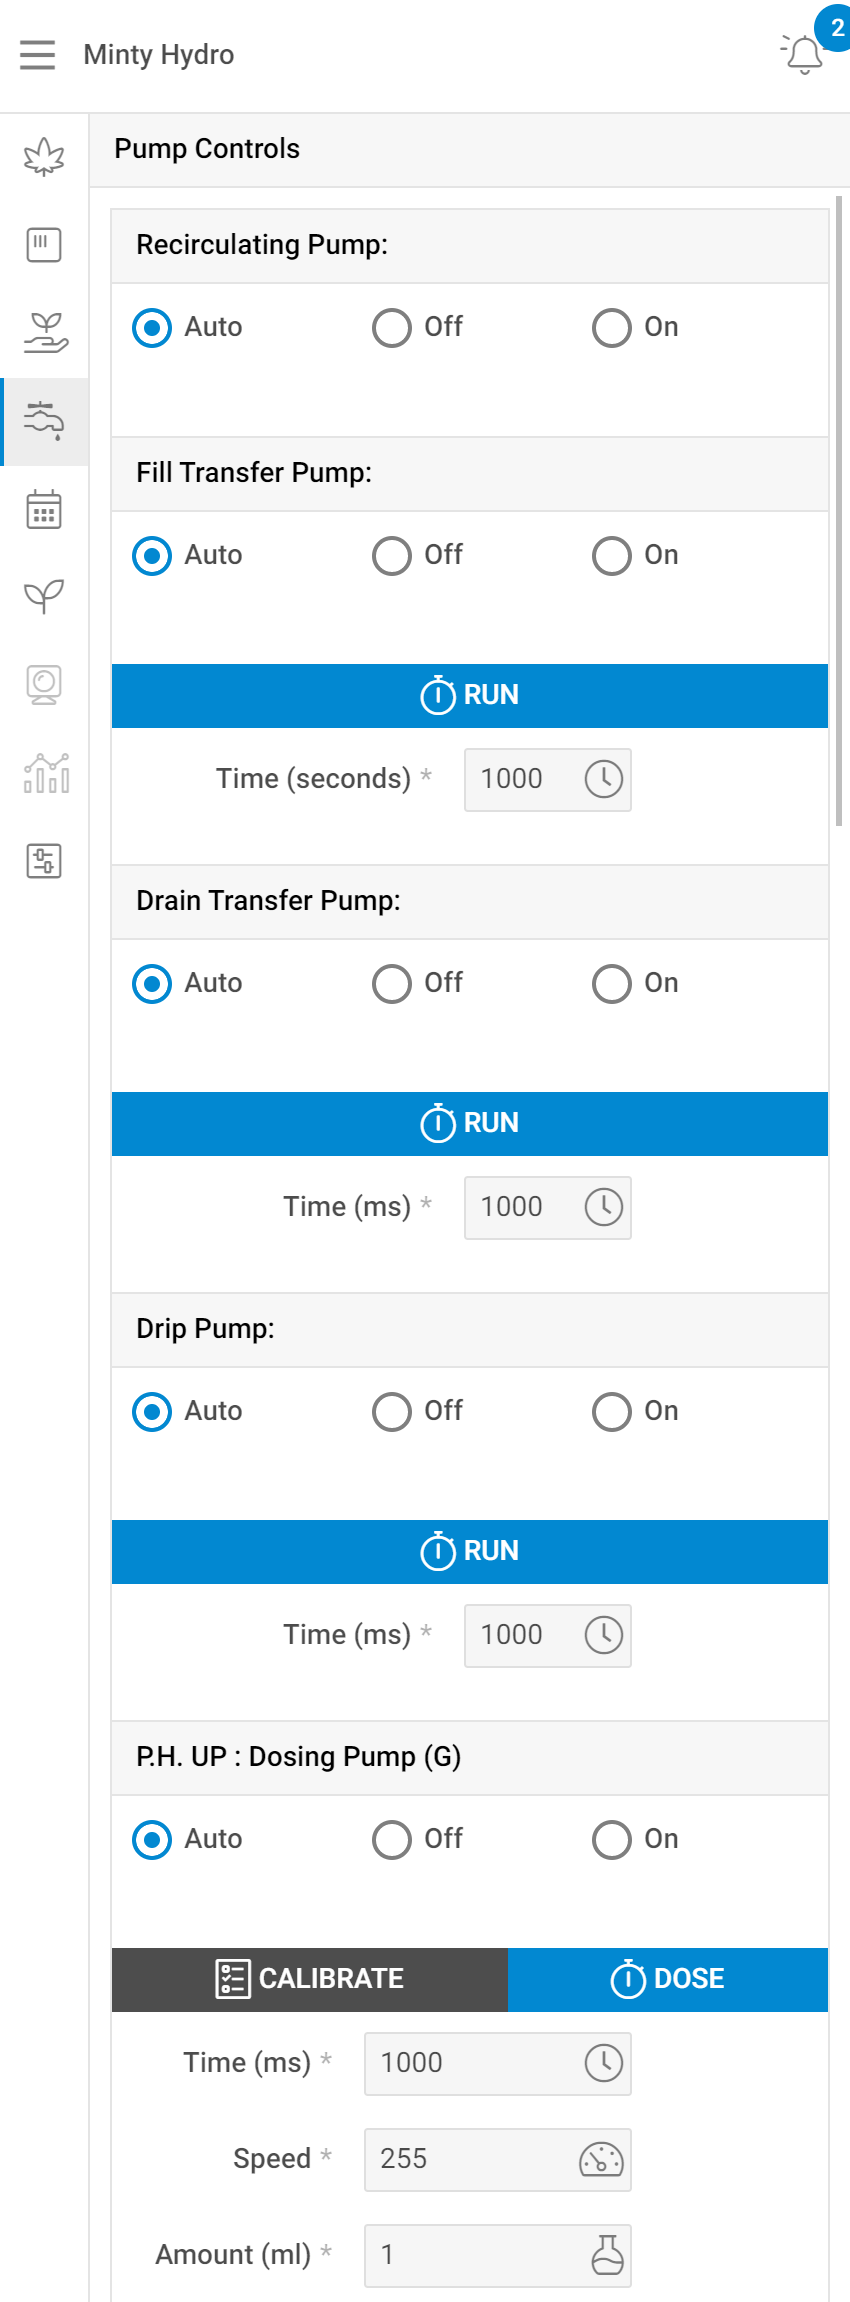Set Drain Transfer Pump to Off
Image resolution: width=850 pixels, height=2302 pixels.
pos(392,984)
